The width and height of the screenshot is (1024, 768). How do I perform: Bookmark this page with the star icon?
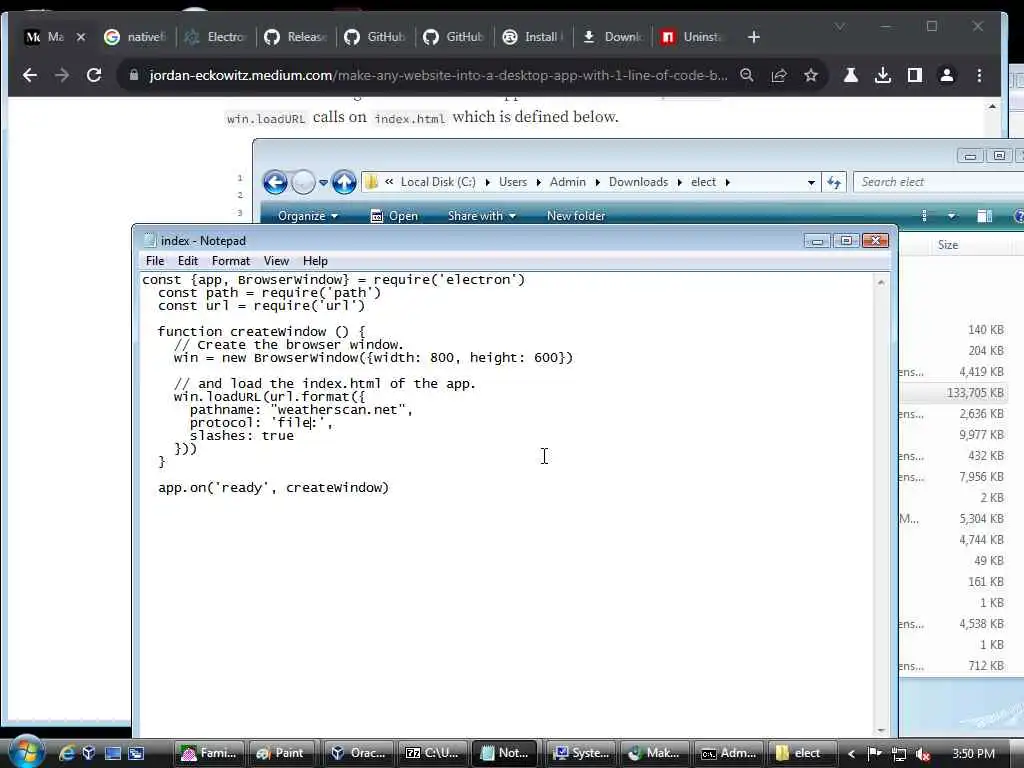click(x=810, y=75)
